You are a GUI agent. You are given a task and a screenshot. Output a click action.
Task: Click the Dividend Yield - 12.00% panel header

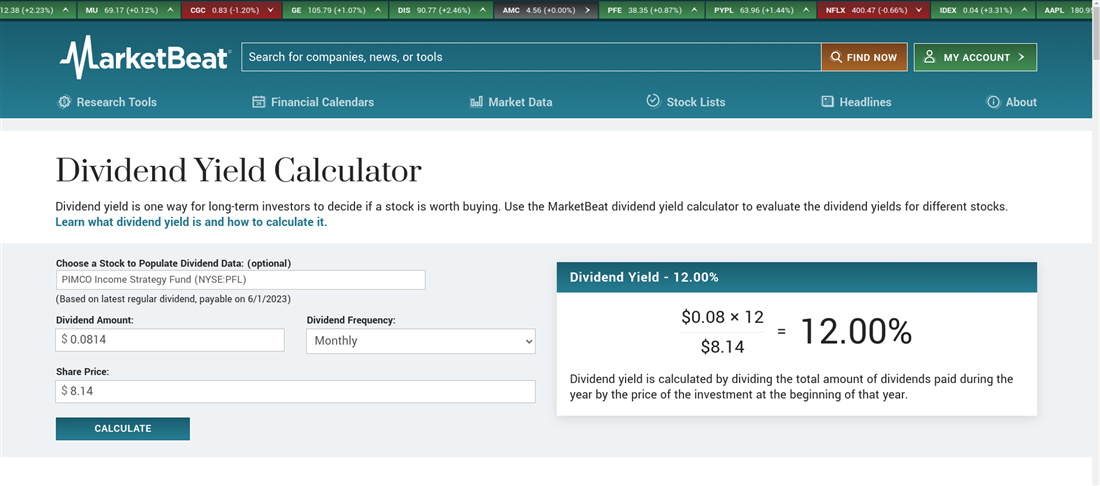click(x=796, y=277)
